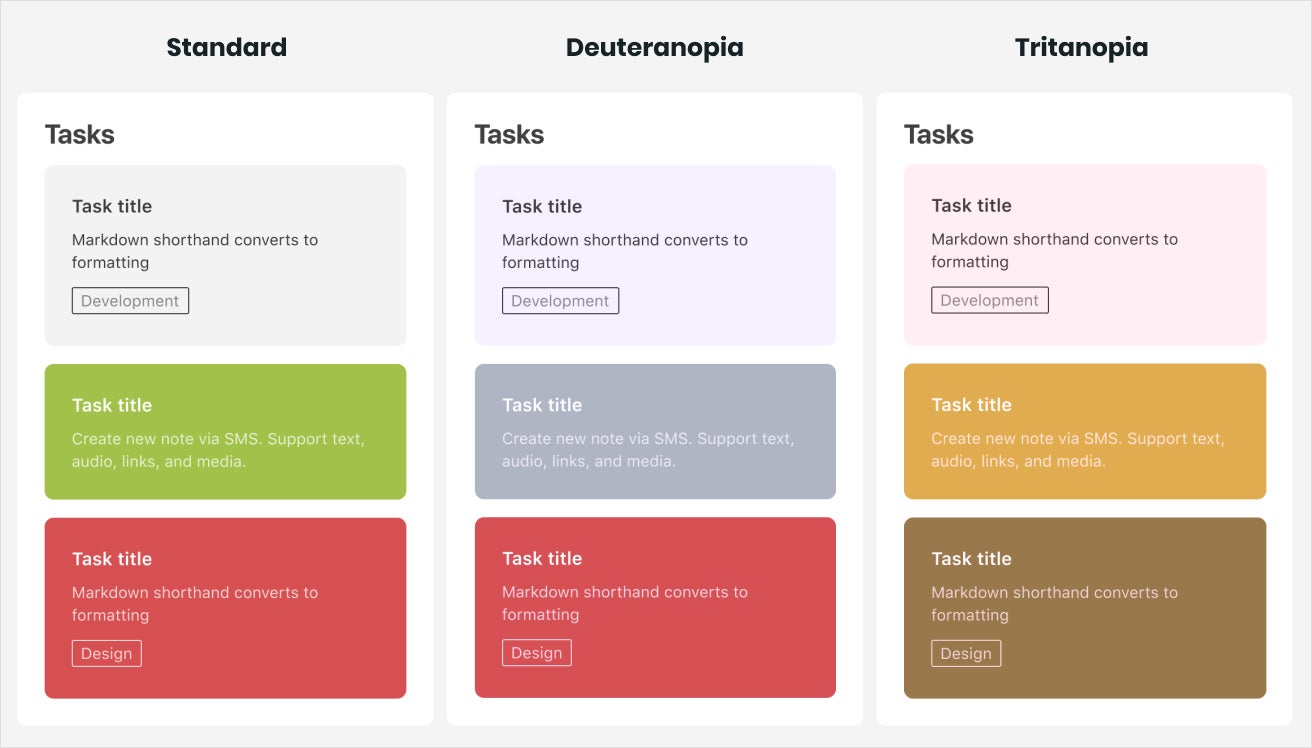Image resolution: width=1312 pixels, height=748 pixels.
Task: Switch to the Deuteranopia view
Action: point(655,46)
